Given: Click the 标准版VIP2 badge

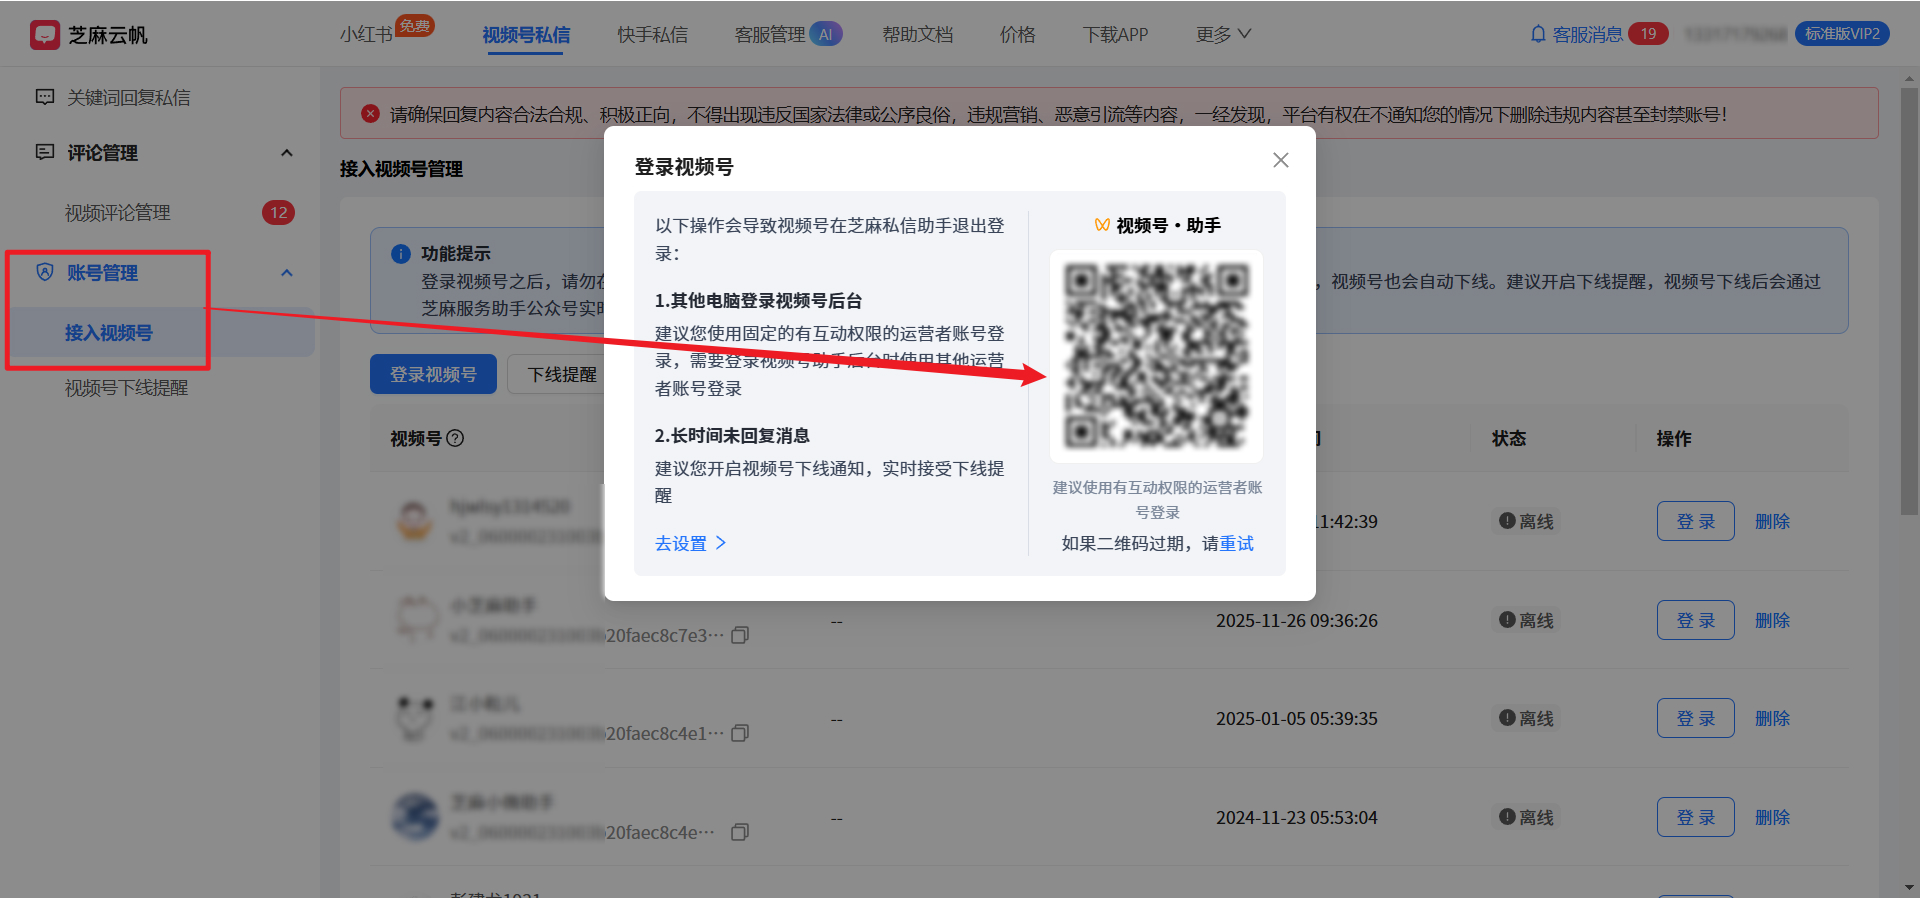Looking at the screenshot, I should (x=1842, y=34).
